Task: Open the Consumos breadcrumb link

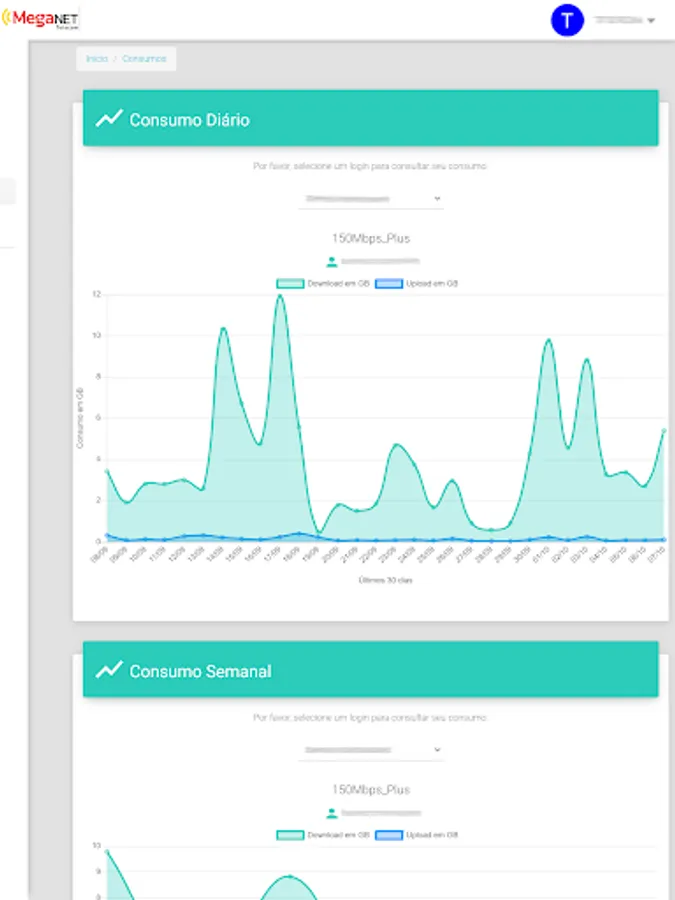Action: click(x=144, y=59)
